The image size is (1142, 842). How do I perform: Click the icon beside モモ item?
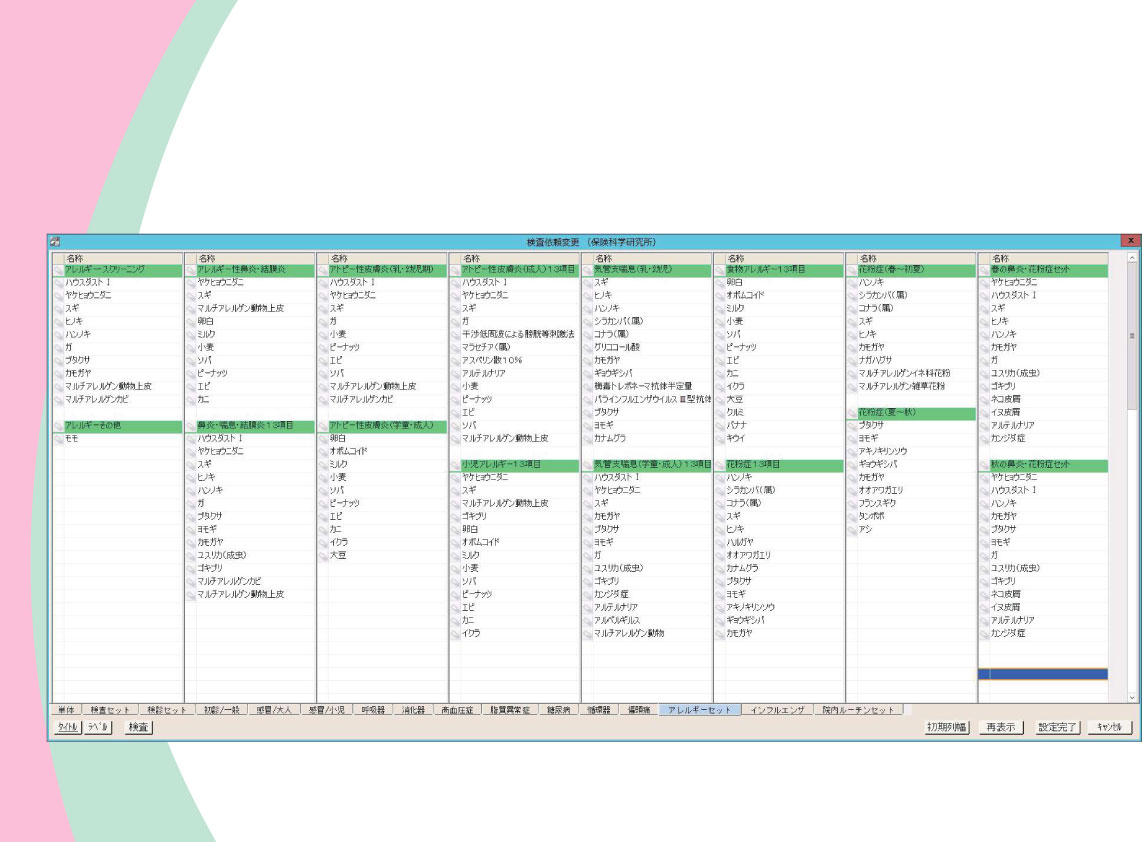(59, 439)
